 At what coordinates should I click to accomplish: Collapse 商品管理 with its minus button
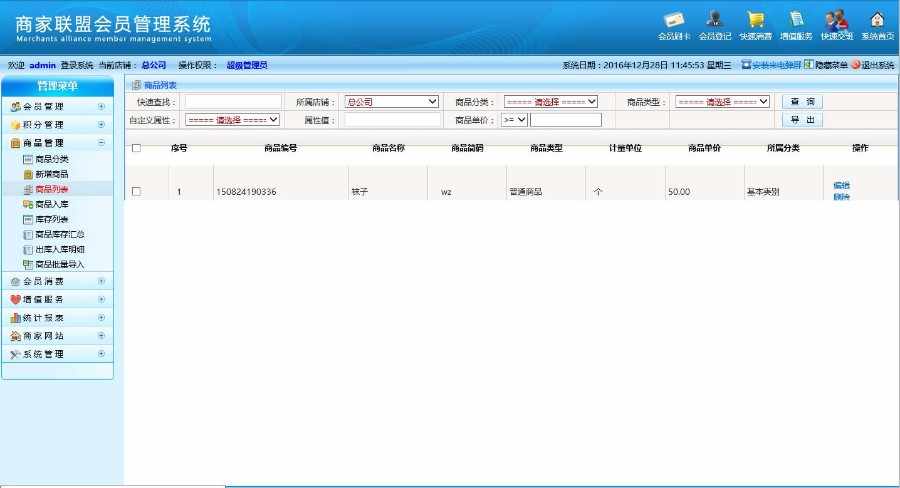click(102, 142)
